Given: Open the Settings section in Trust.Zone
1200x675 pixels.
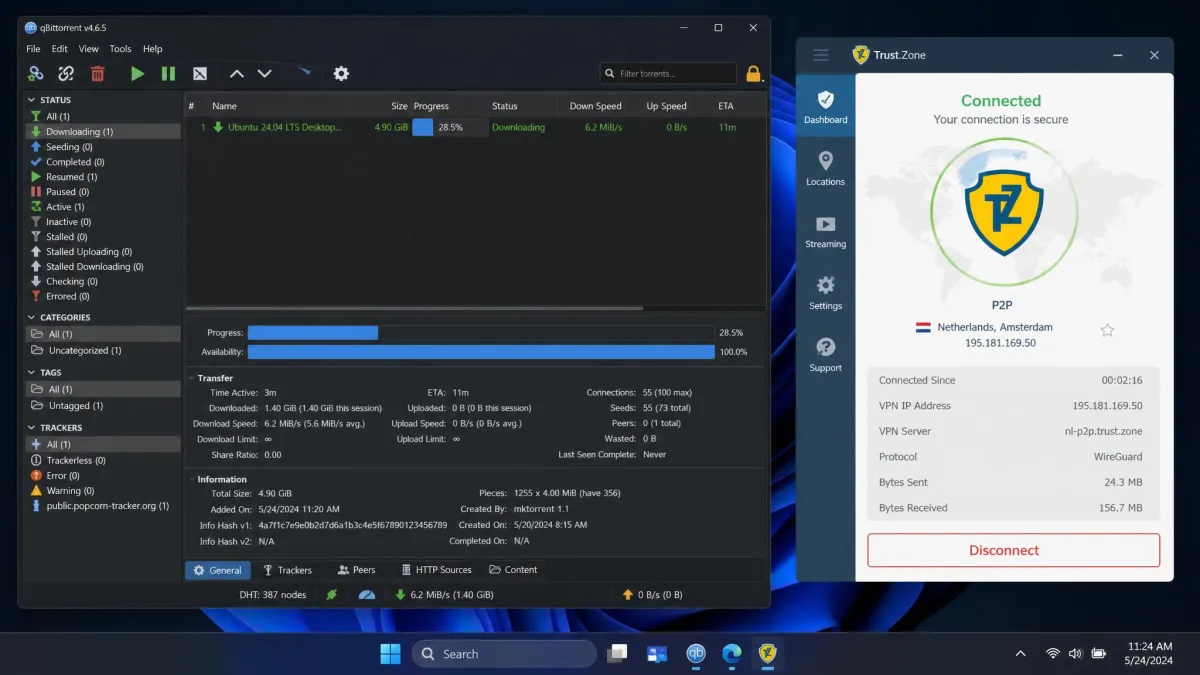Looking at the screenshot, I should coord(825,294).
